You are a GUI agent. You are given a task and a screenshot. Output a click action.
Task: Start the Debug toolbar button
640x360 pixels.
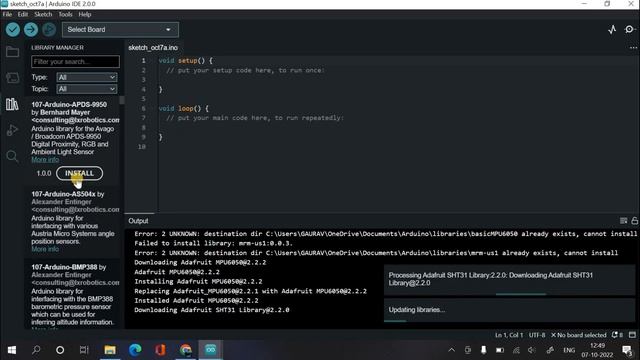49,29
